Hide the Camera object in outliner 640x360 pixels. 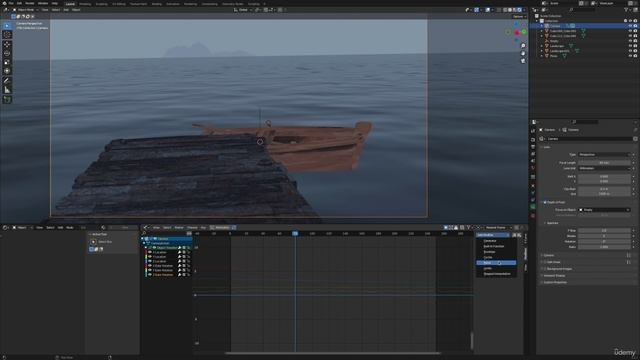(x=630, y=26)
